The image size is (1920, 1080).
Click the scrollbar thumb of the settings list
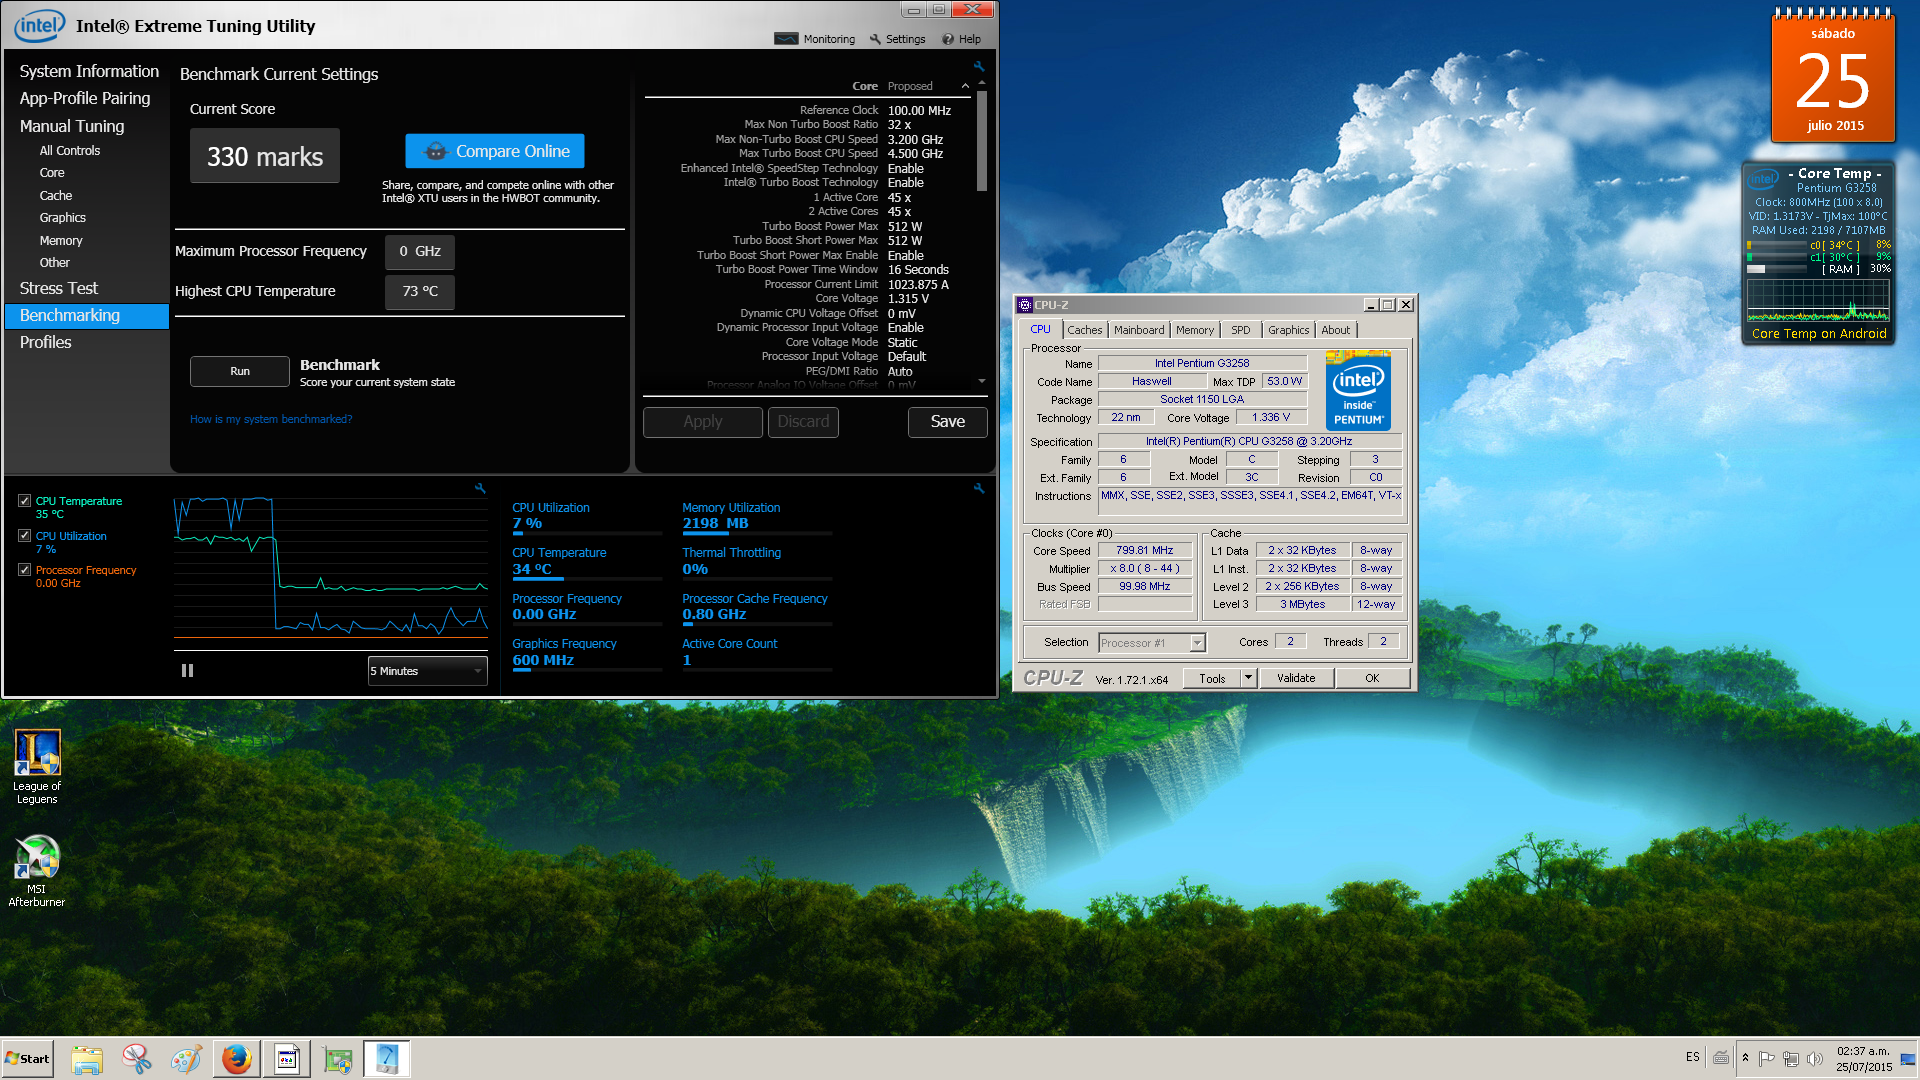[982, 141]
